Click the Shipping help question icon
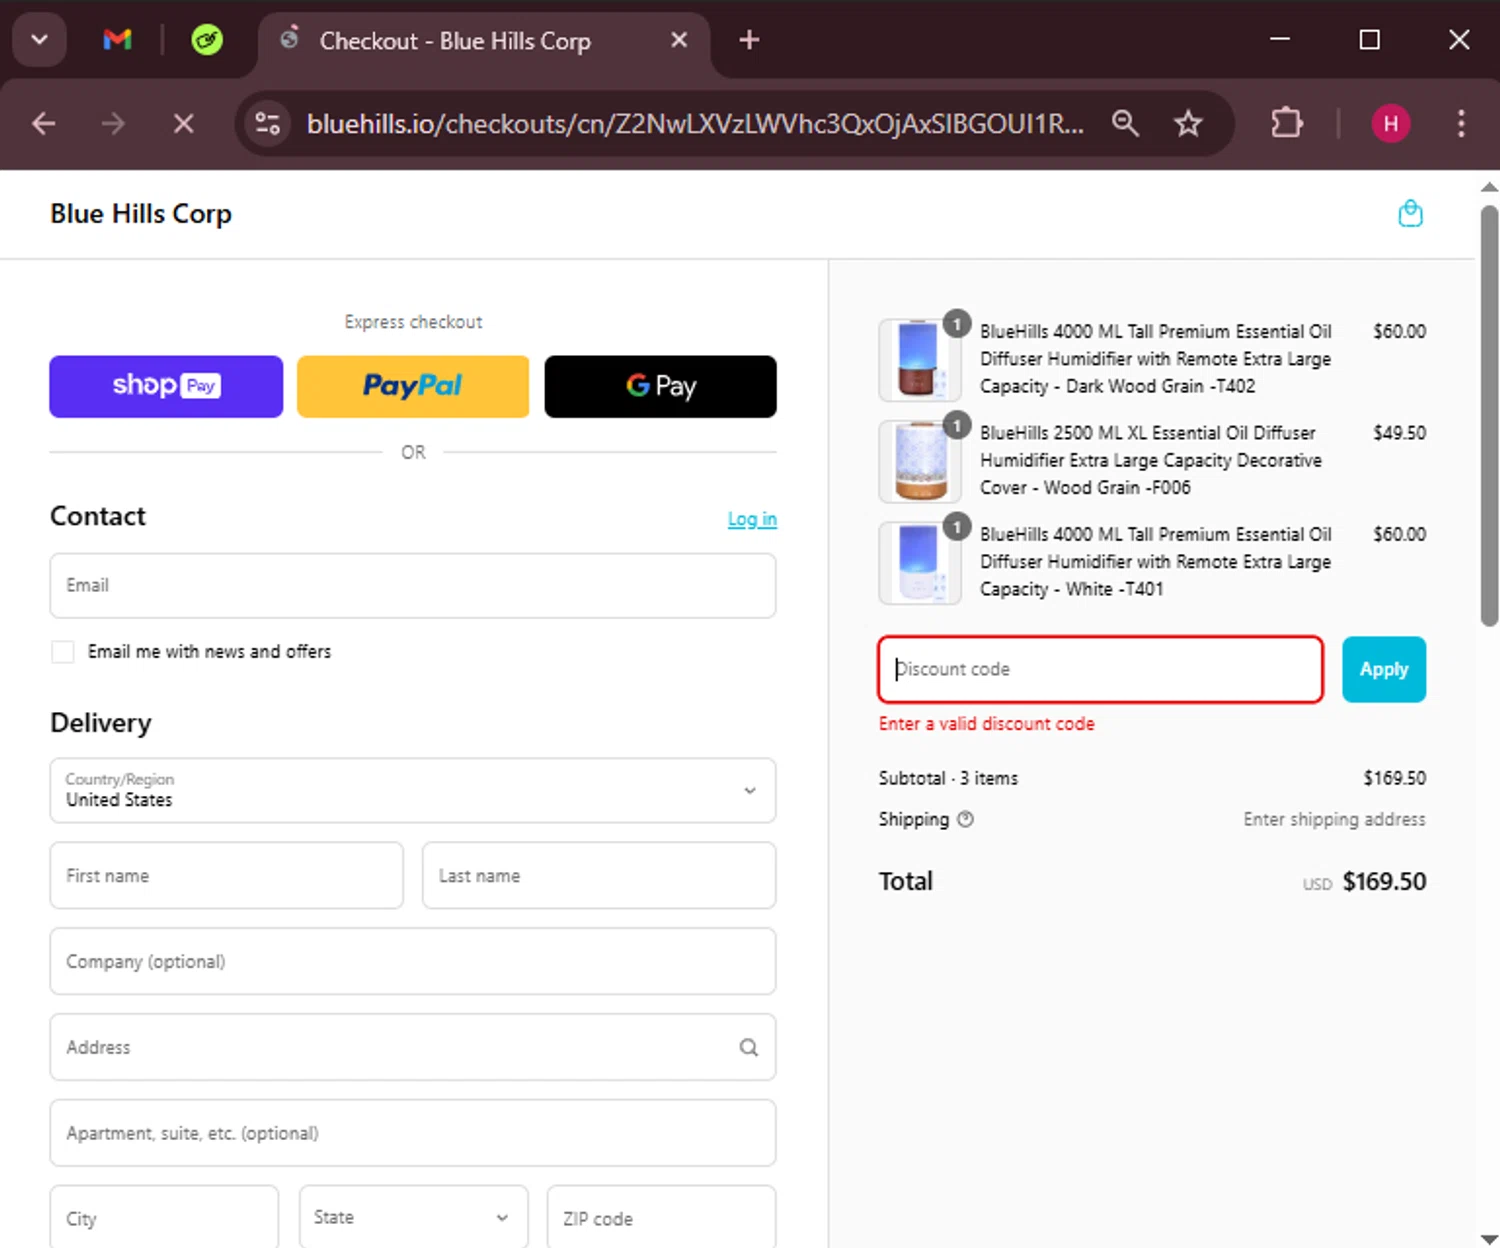This screenshot has width=1500, height=1248. (965, 819)
